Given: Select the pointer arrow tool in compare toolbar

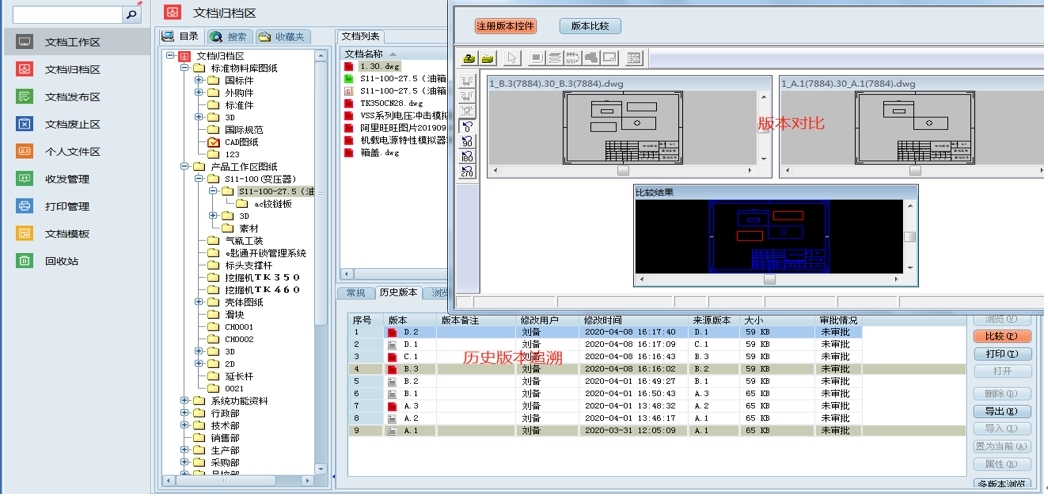Looking at the screenshot, I should 513,58.
